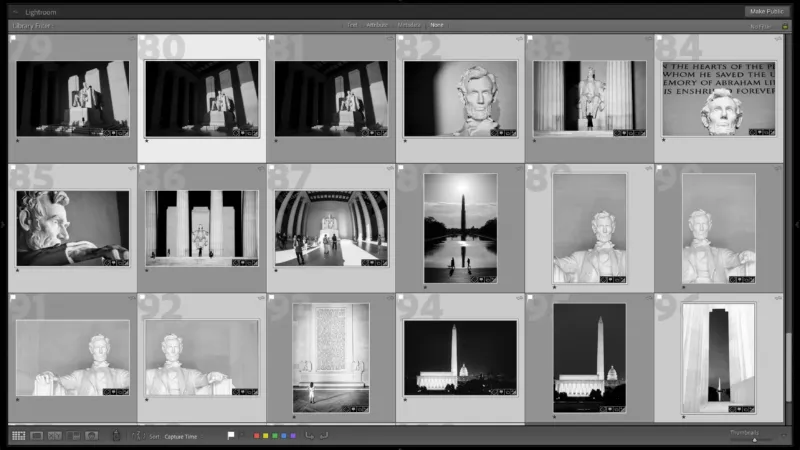Viewport: 800px width, 450px height.
Task: Click the filter lock icon
Action: pos(785,26)
